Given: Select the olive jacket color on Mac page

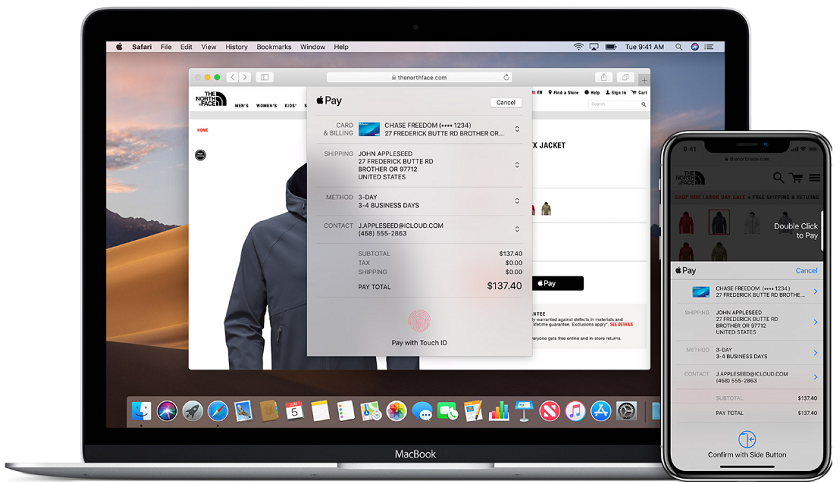Looking at the screenshot, I should point(546,208).
